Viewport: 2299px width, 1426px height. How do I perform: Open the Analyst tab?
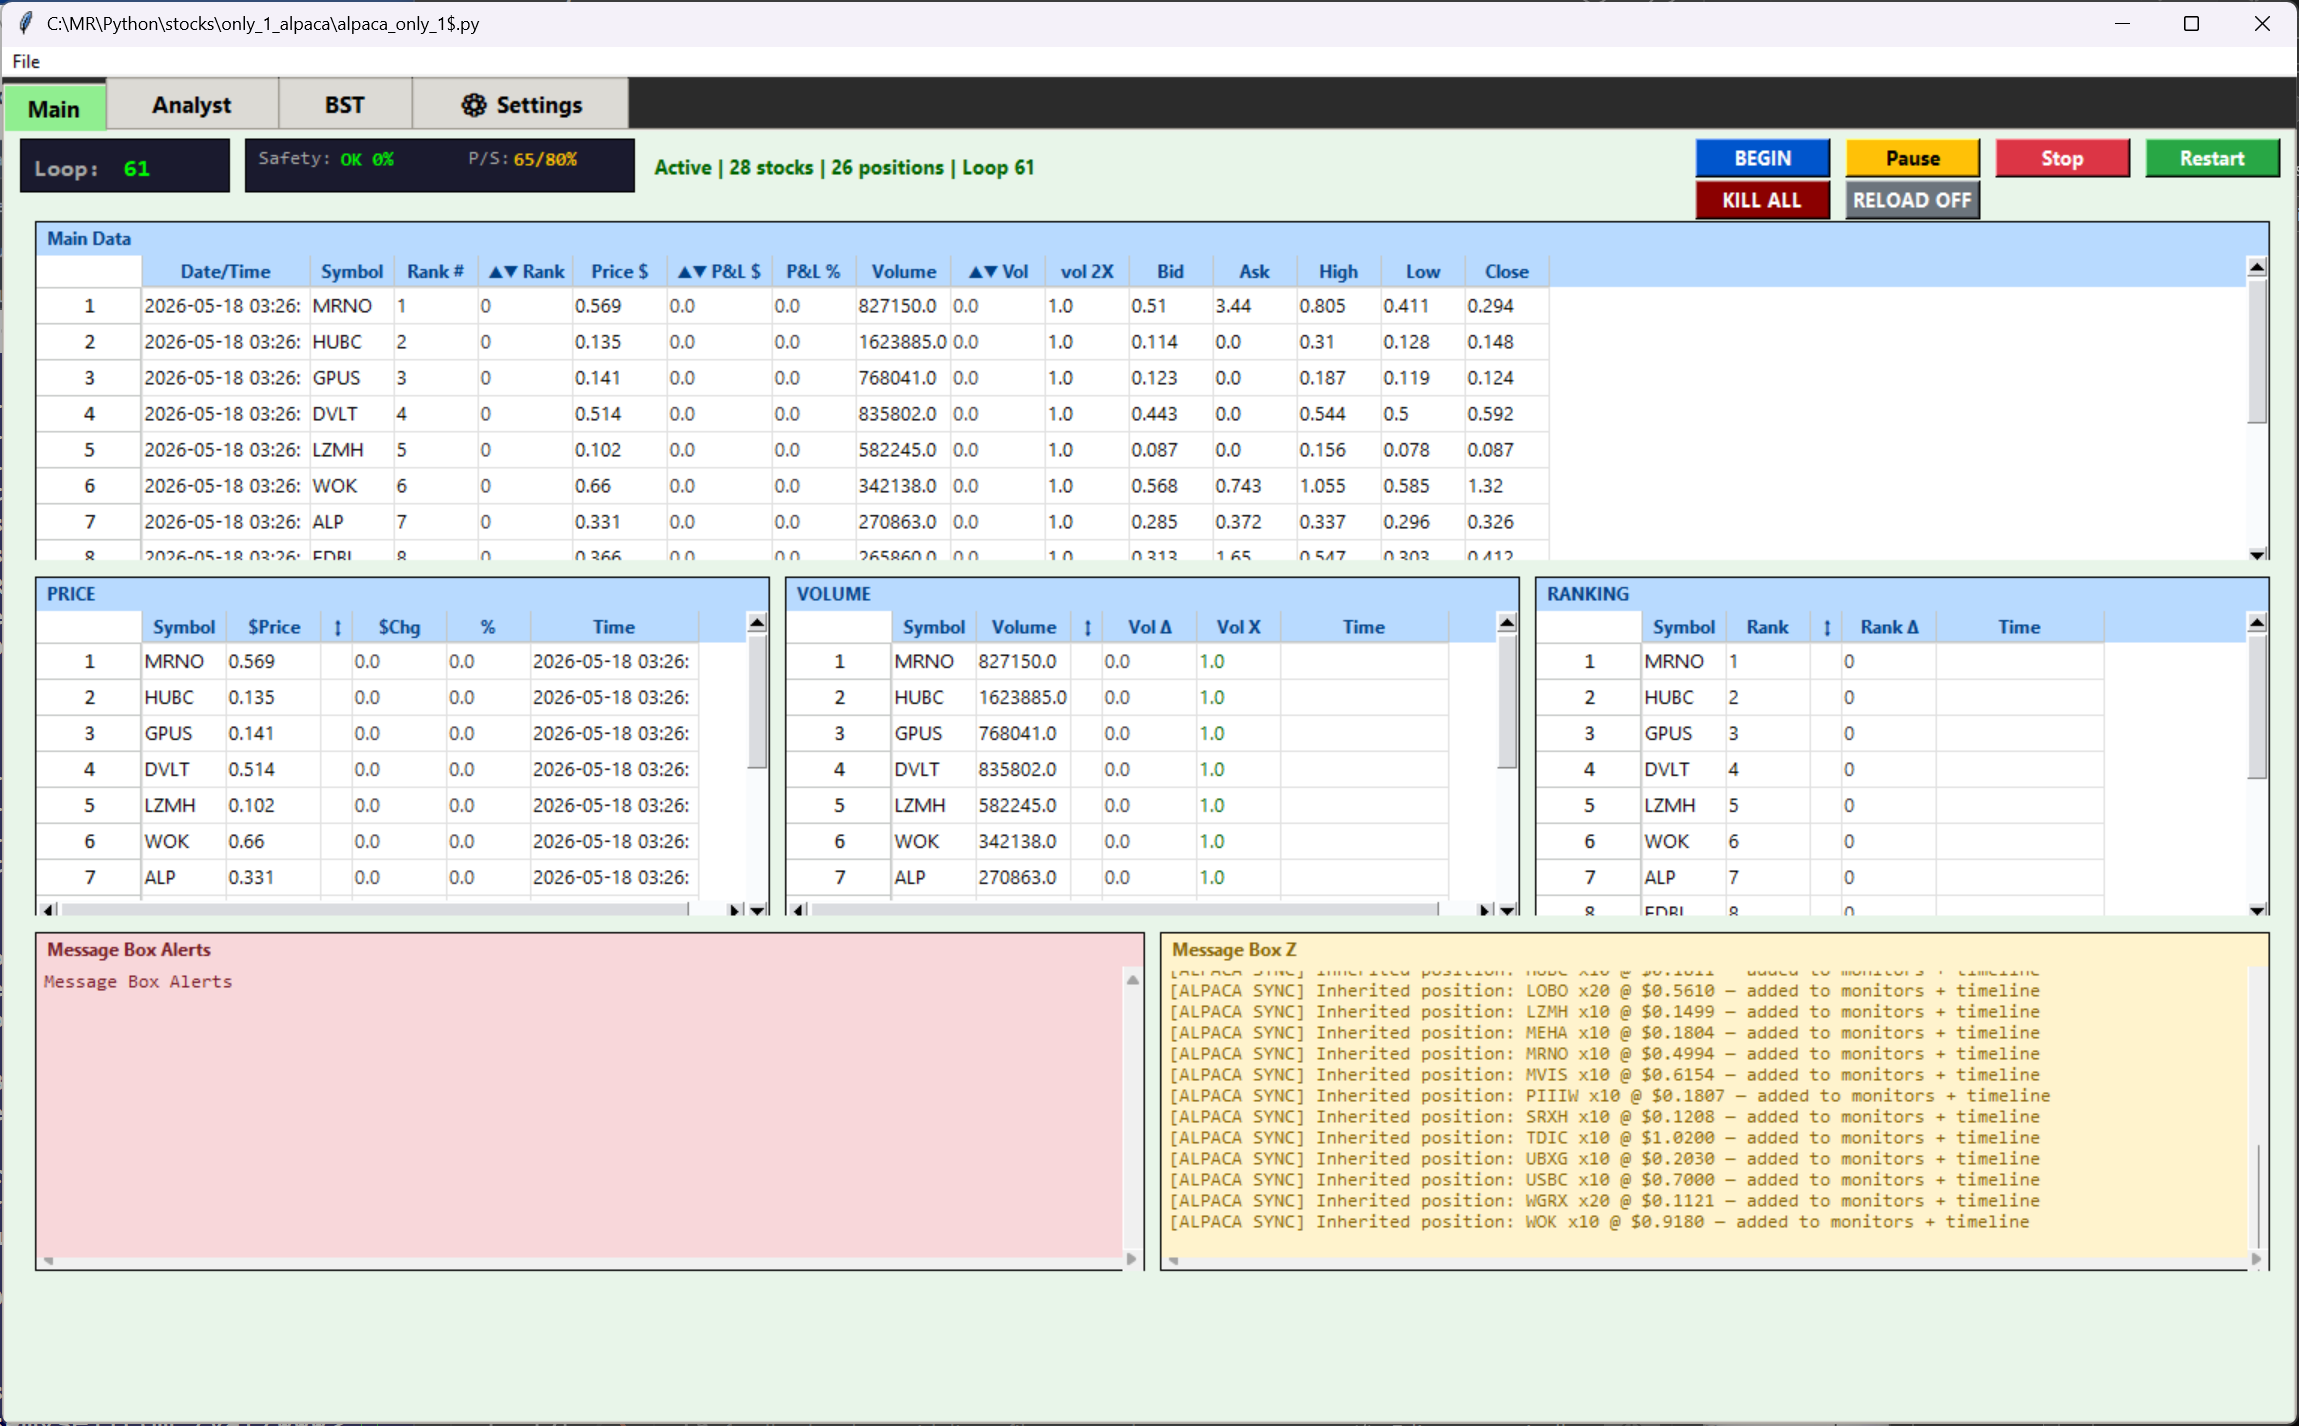point(191,105)
